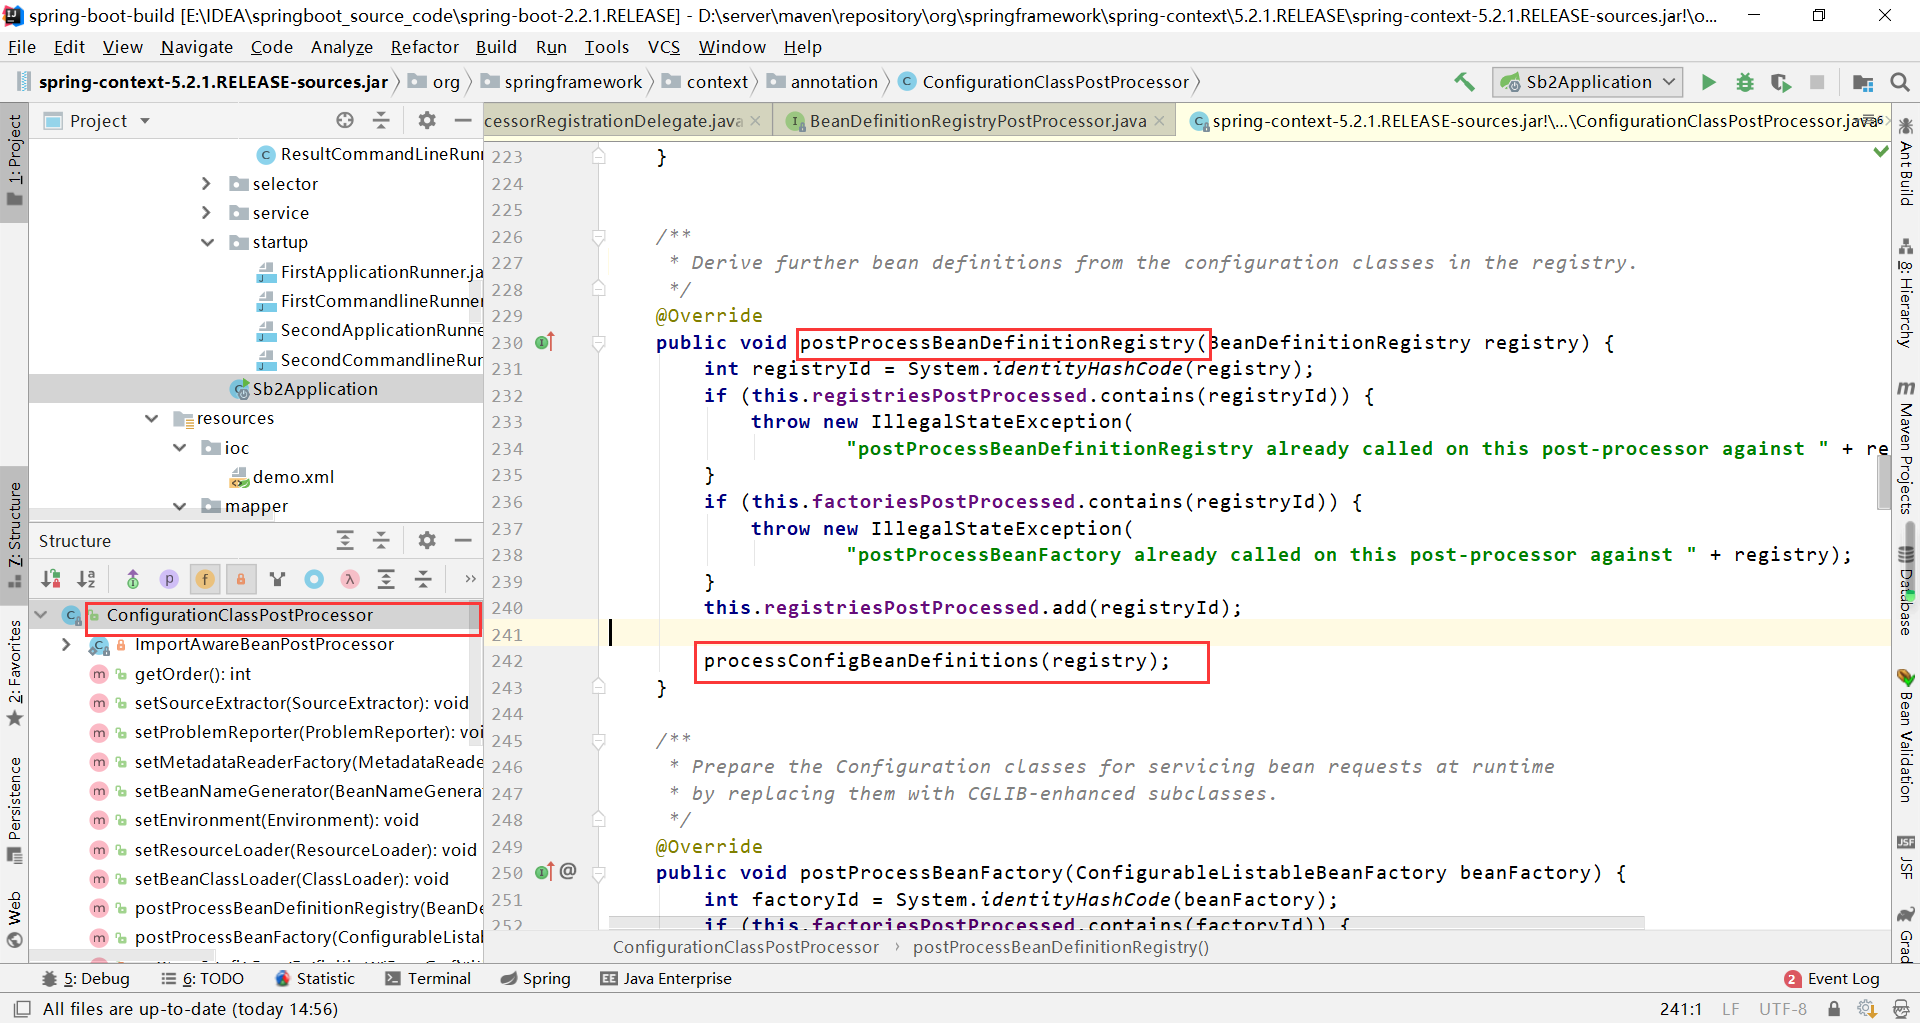The width and height of the screenshot is (1920, 1023).
Task: Open TODO tool window button
Action: pyautogui.click(x=203, y=978)
